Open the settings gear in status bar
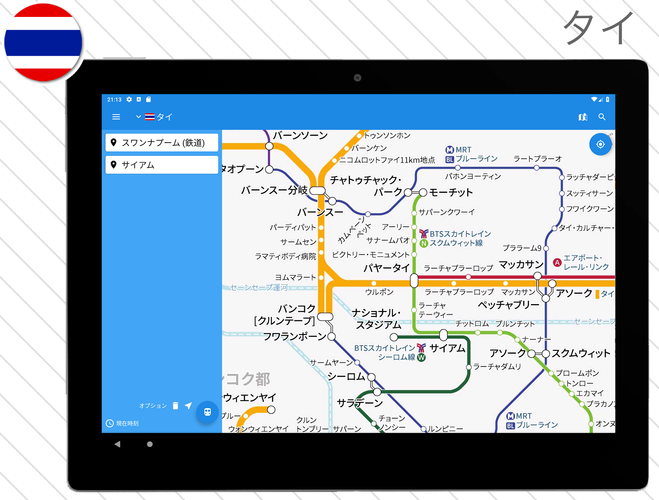Screen dimensions: 659x500 click(129, 100)
